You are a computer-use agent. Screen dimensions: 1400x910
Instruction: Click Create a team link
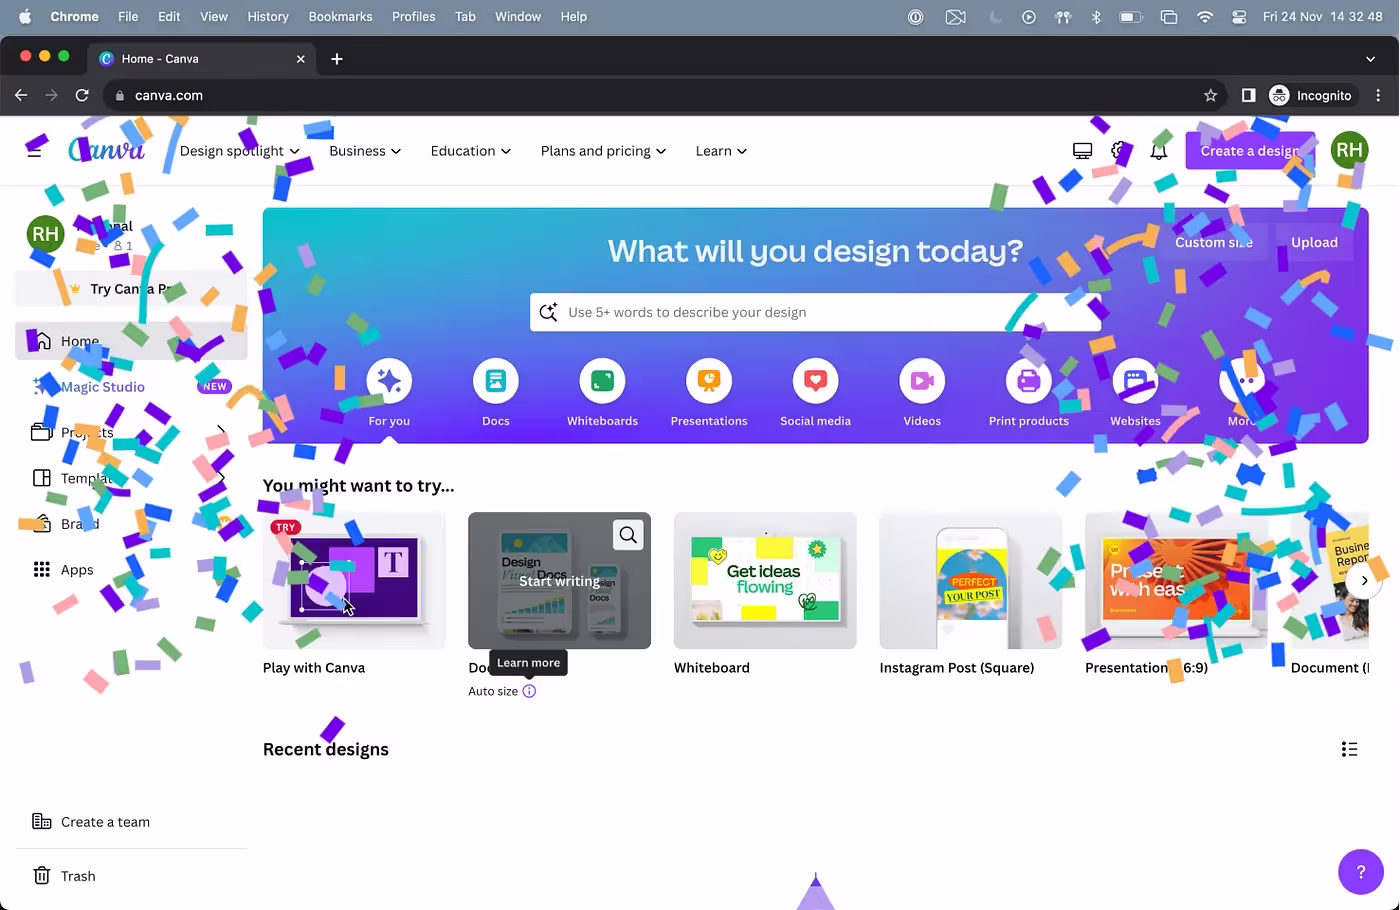click(105, 822)
